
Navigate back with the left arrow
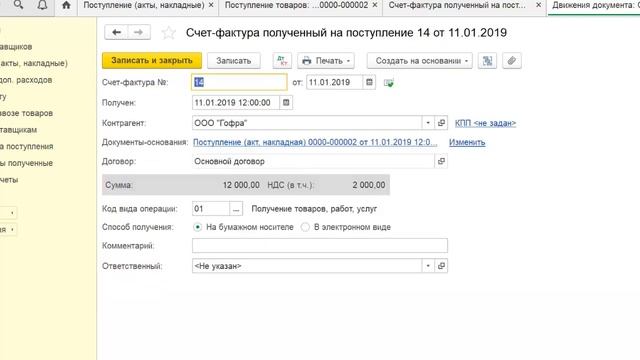coord(116,32)
